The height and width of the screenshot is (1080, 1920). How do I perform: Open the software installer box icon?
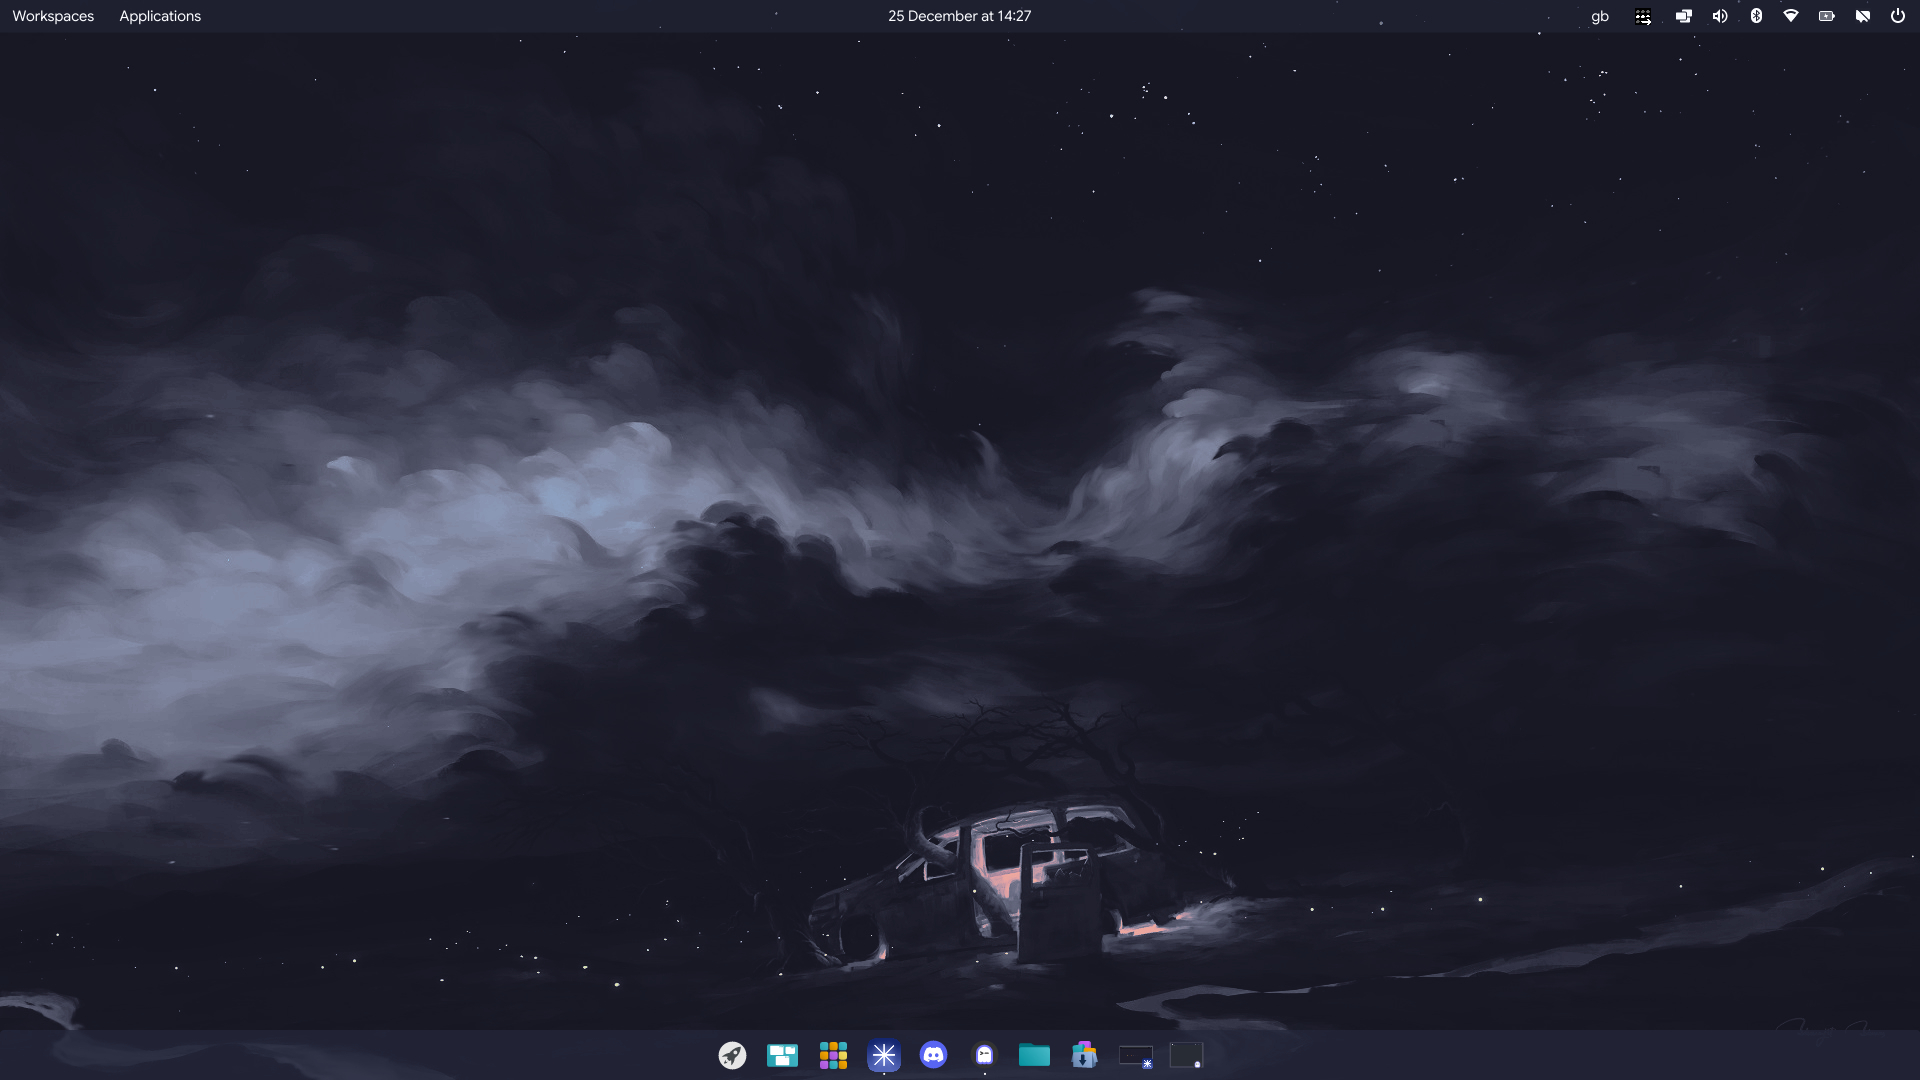1084,1055
